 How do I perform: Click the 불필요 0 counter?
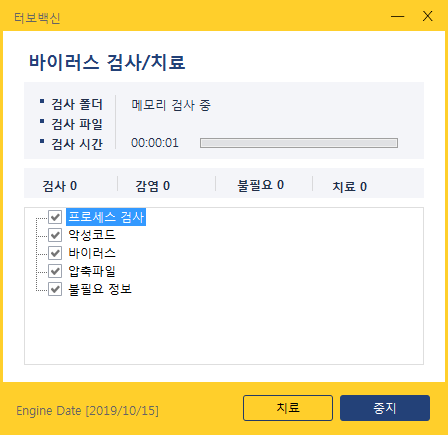coord(261,185)
